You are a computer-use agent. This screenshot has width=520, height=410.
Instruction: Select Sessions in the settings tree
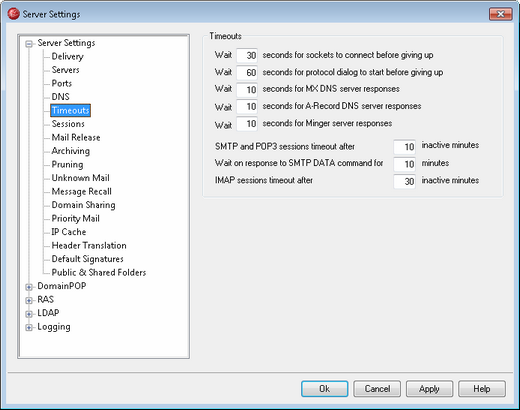pyautogui.click(x=68, y=124)
